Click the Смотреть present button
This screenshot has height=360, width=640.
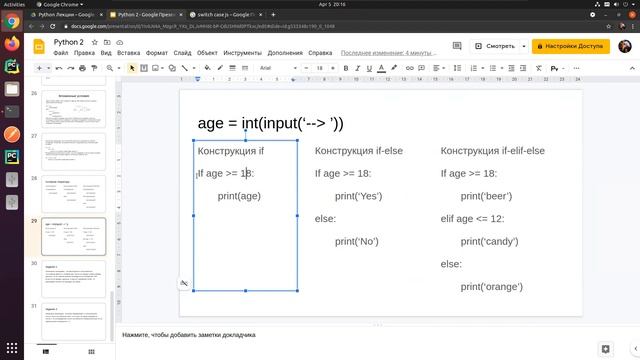point(495,46)
